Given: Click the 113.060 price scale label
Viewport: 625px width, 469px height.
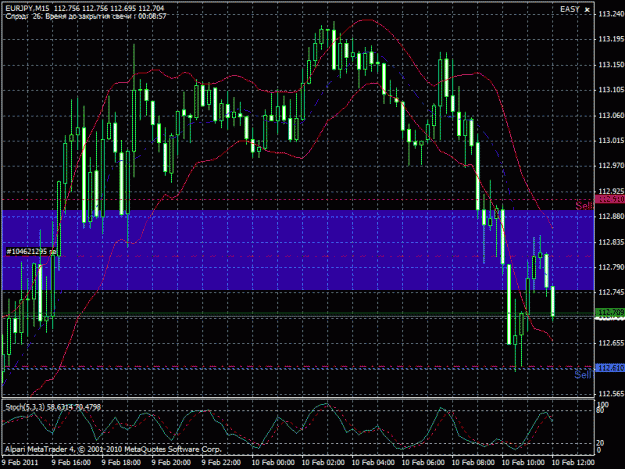Looking at the screenshot, I should (611, 116).
